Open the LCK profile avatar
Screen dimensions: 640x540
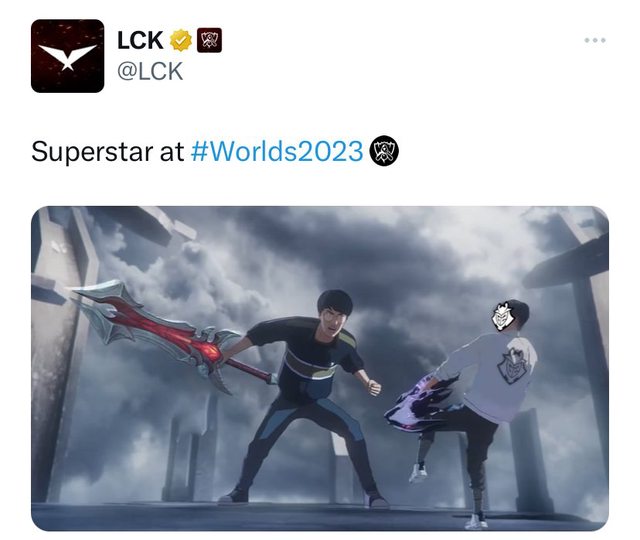pyautogui.click(x=67, y=56)
